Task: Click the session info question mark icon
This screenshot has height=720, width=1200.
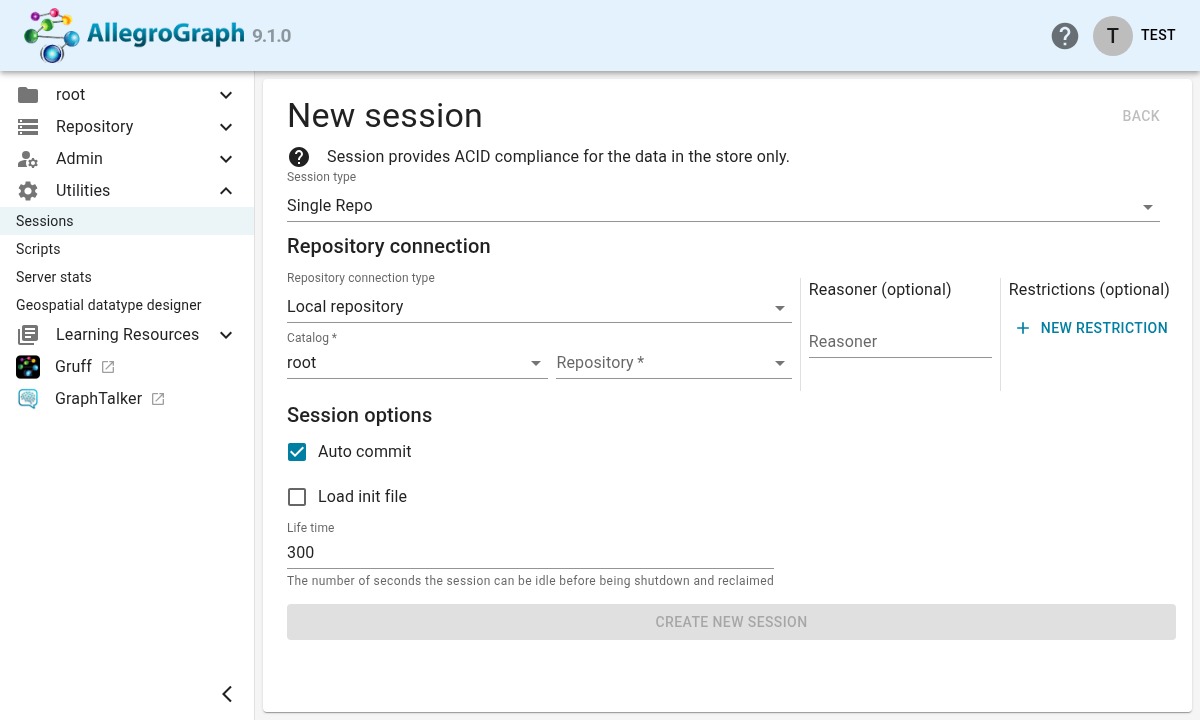Action: tap(299, 157)
